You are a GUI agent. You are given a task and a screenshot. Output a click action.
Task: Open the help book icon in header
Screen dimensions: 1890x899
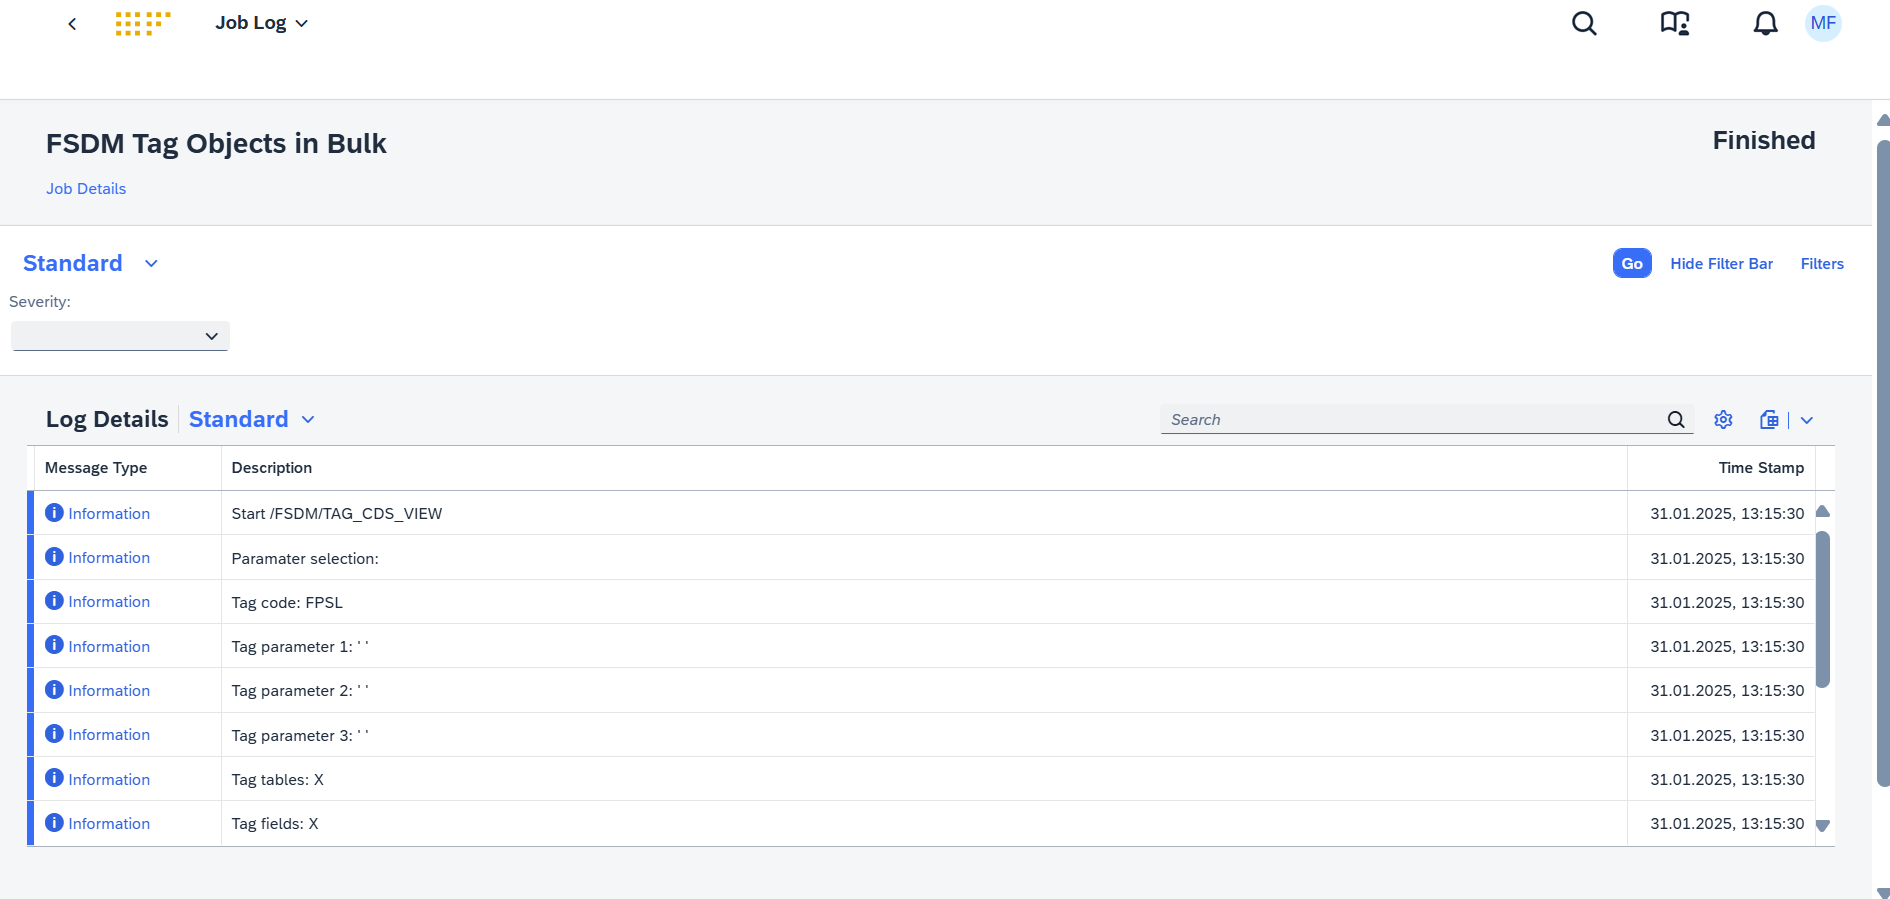[x=1675, y=23]
